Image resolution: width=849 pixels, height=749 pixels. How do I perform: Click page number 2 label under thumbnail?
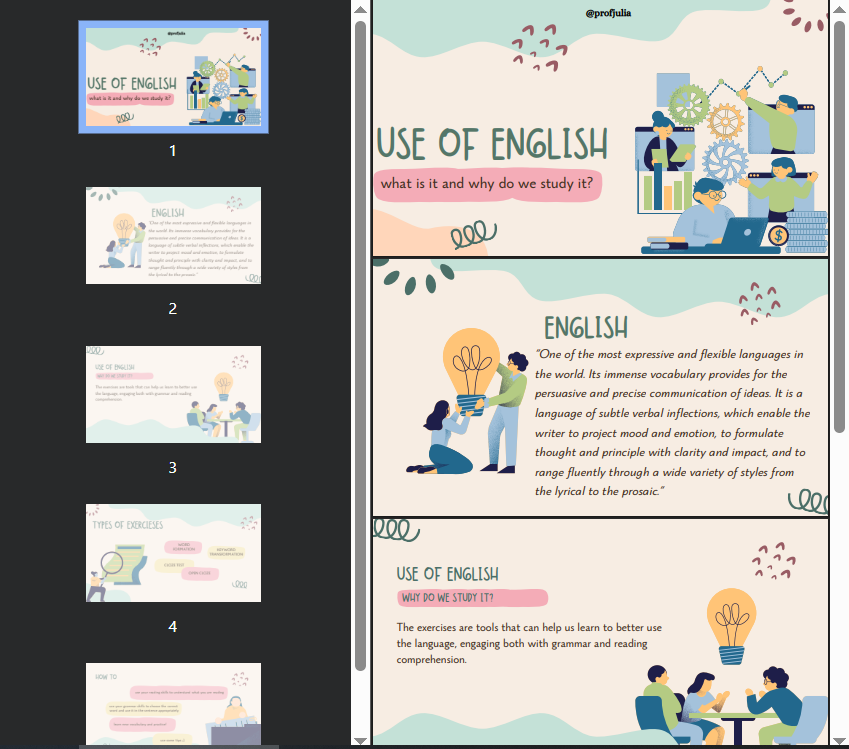pos(173,309)
